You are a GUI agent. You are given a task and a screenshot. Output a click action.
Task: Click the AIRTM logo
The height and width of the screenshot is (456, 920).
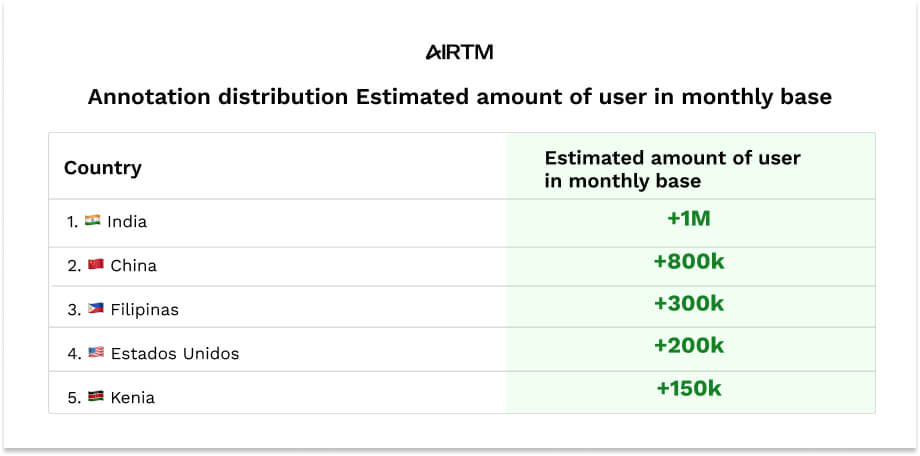(459, 52)
